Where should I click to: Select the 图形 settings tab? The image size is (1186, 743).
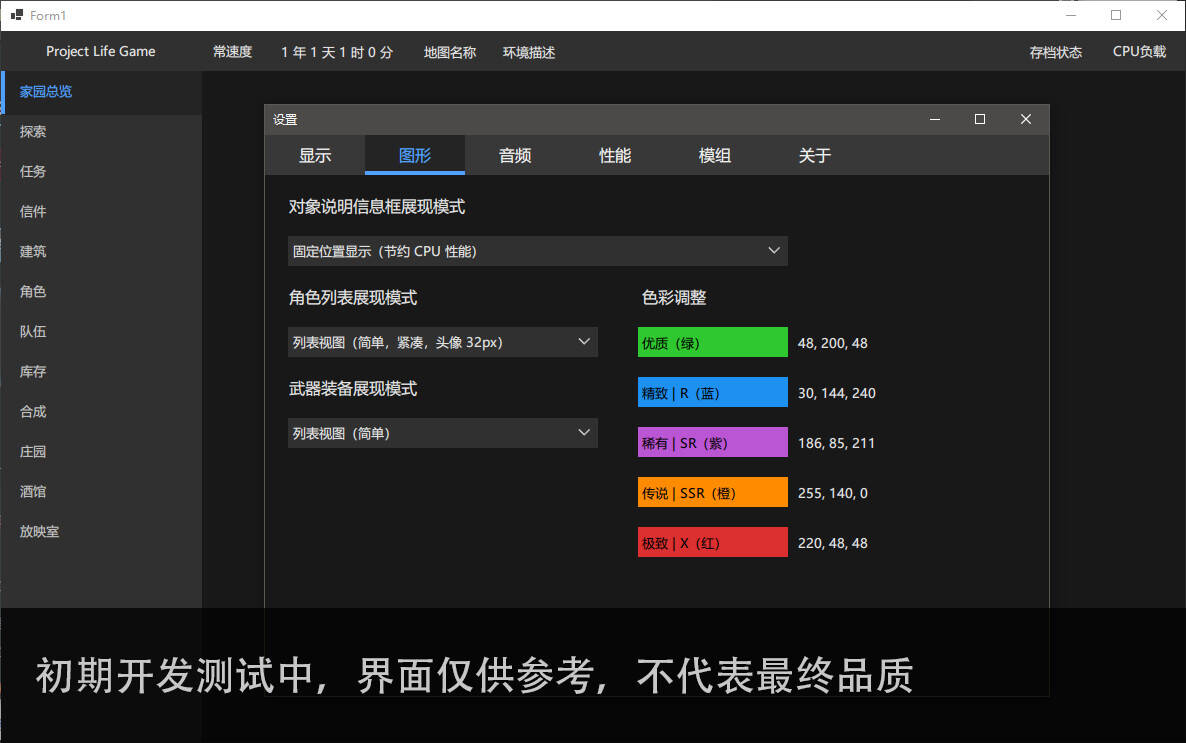(414, 155)
